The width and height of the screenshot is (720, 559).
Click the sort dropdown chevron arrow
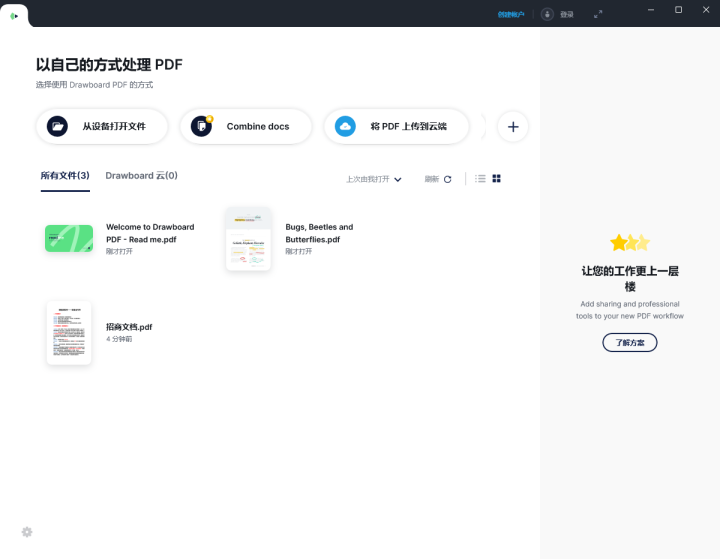(398, 180)
